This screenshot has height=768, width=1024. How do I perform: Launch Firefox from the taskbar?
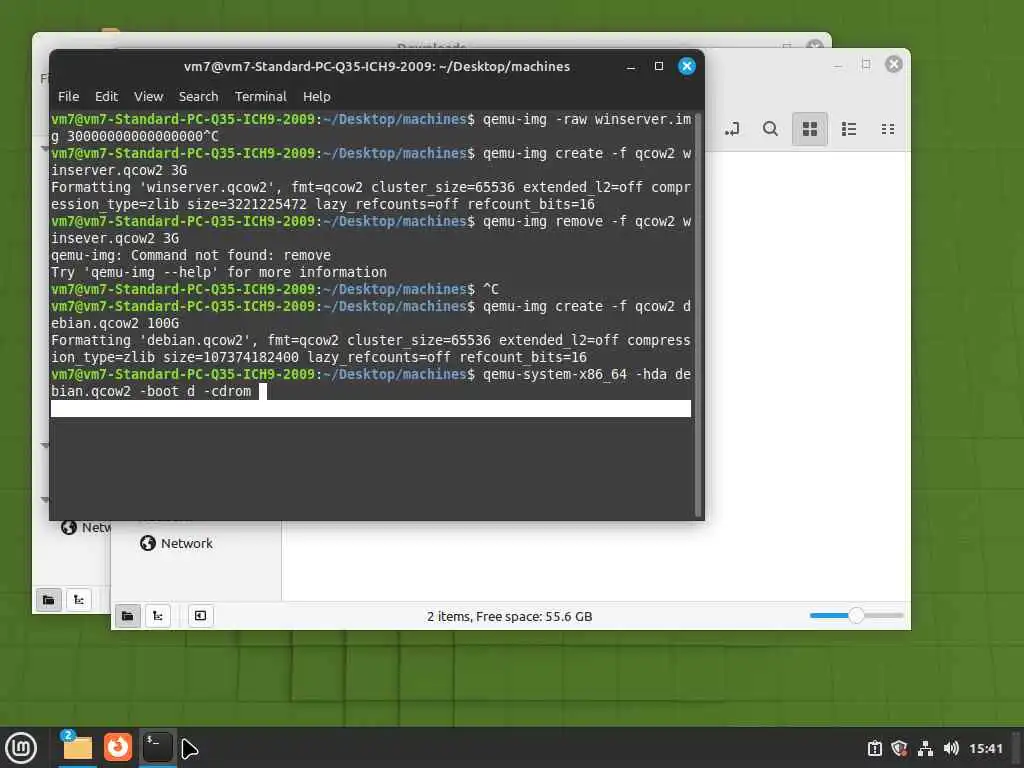click(x=118, y=747)
